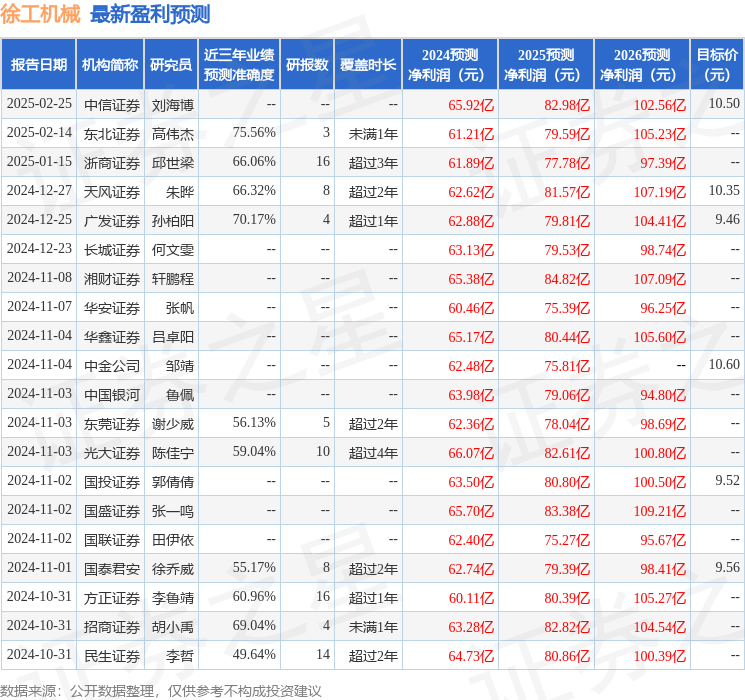Click 长城证券 institution cell

click(x=112, y=250)
